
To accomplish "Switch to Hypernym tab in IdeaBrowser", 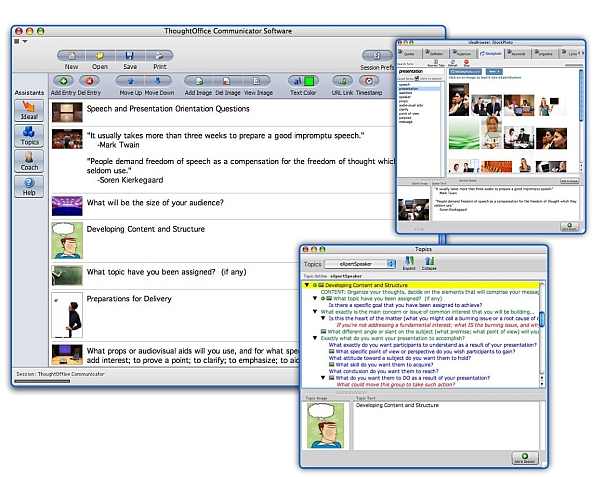I will coord(462,54).
